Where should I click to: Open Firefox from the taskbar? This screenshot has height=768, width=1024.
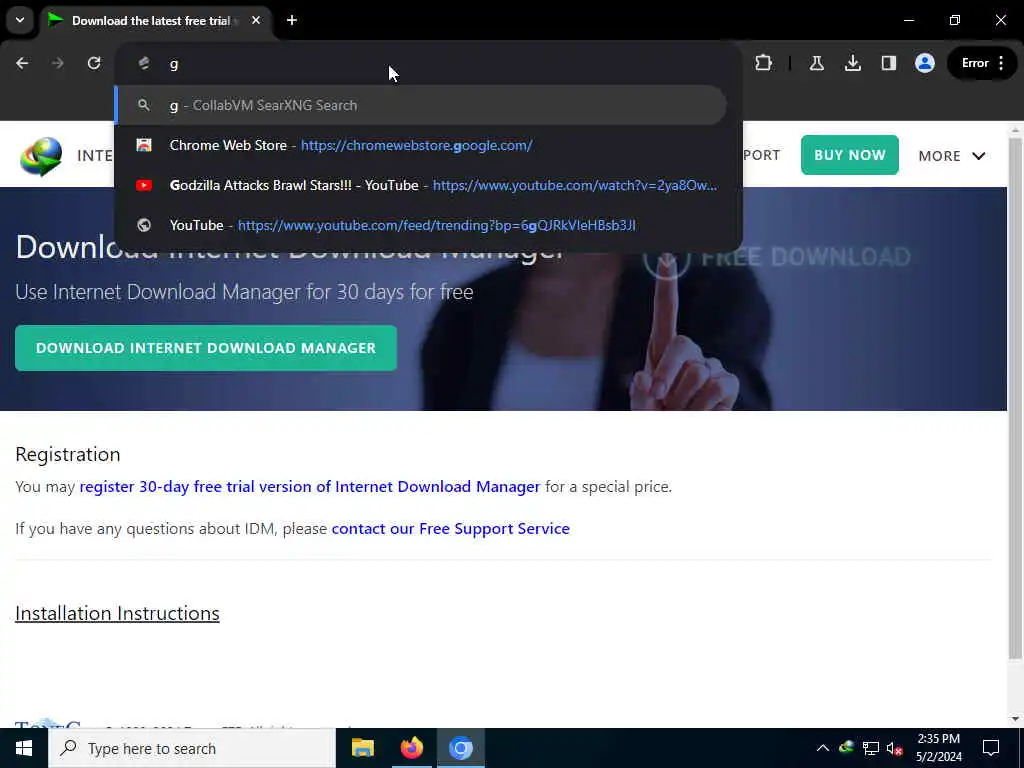tap(411, 748)
